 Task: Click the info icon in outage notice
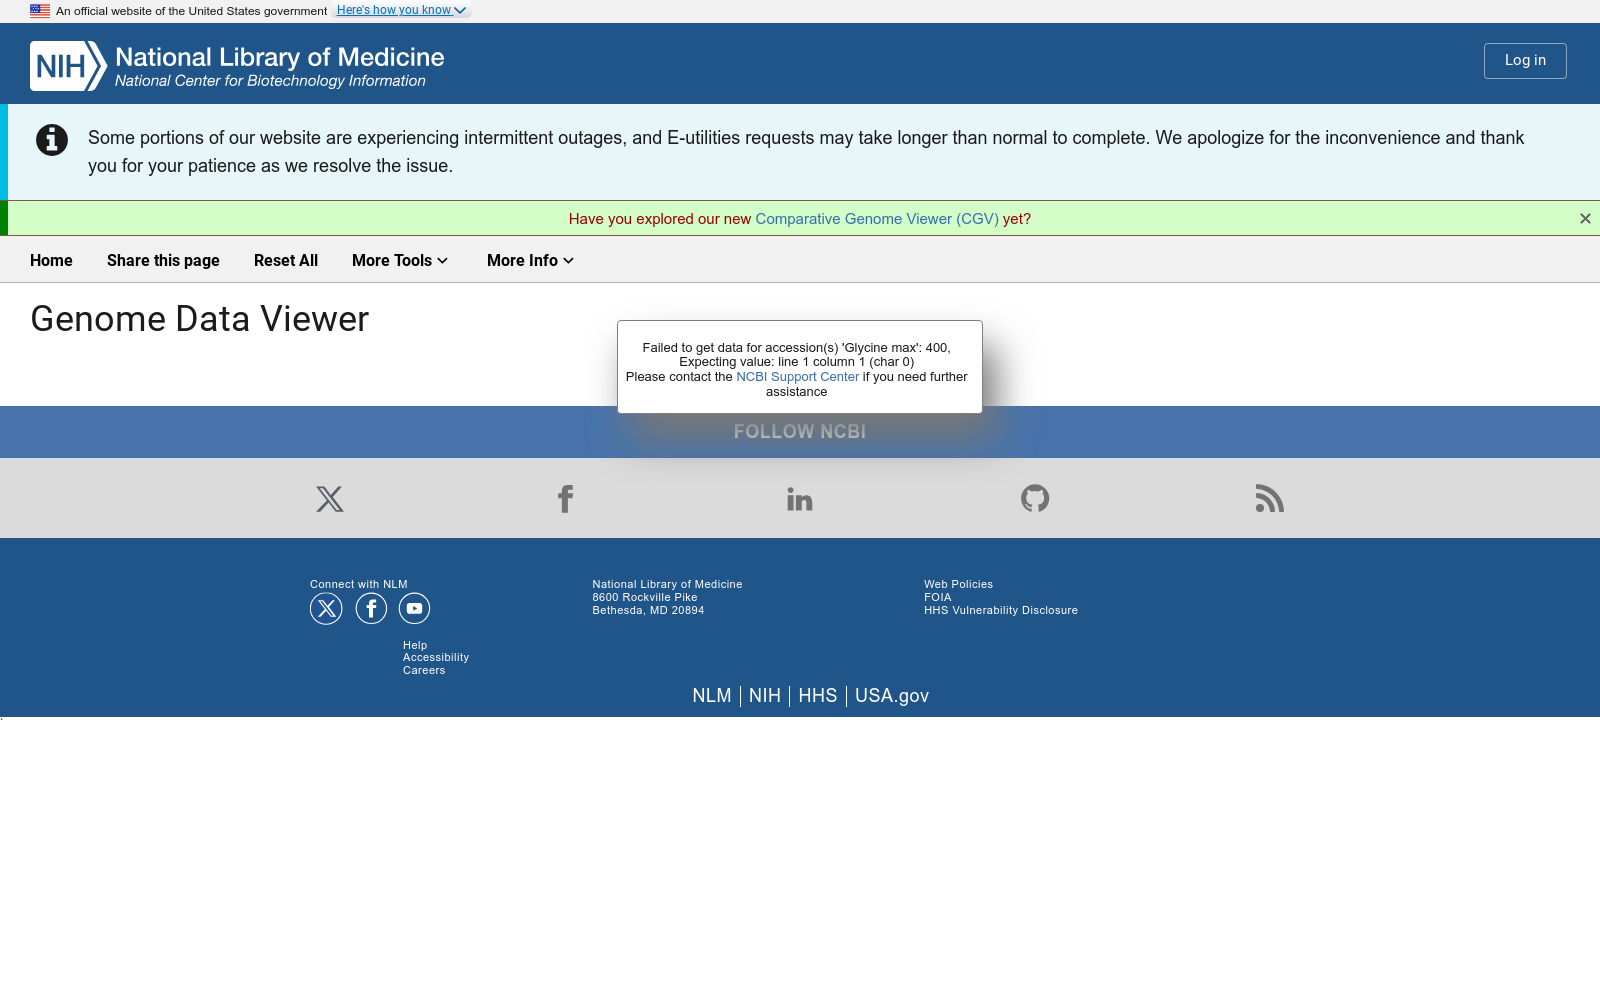click(52, 140)
